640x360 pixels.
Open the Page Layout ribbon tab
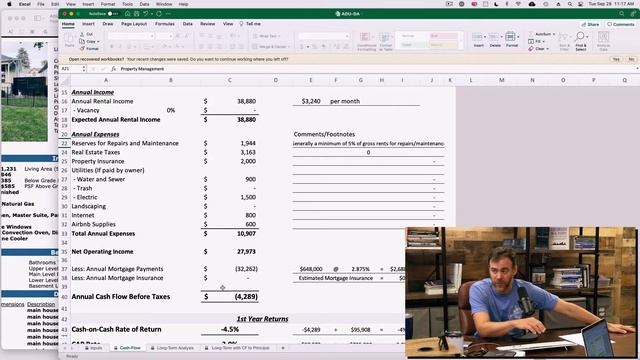(134, 24)
